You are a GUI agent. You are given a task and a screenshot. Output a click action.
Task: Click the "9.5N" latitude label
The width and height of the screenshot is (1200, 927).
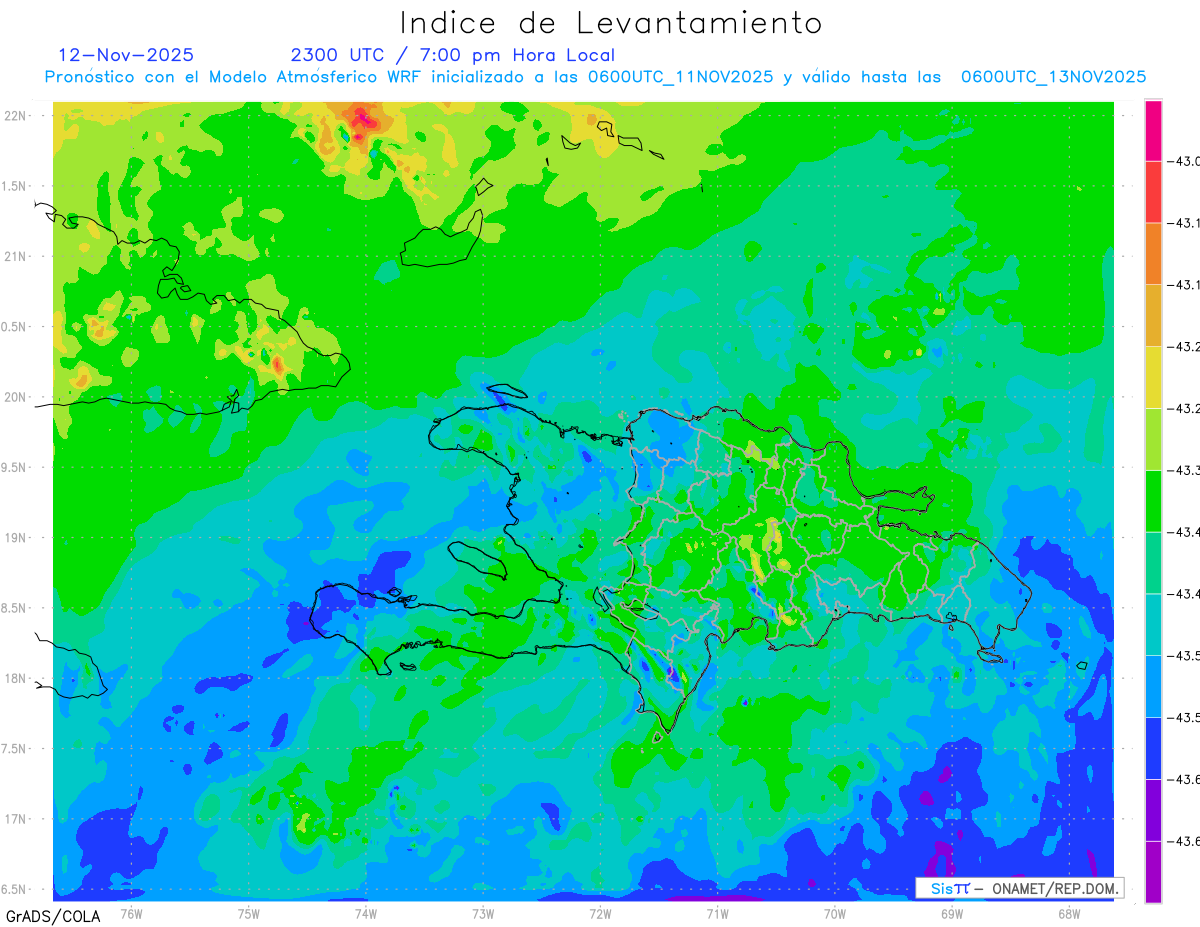click(x=14, y=467)
